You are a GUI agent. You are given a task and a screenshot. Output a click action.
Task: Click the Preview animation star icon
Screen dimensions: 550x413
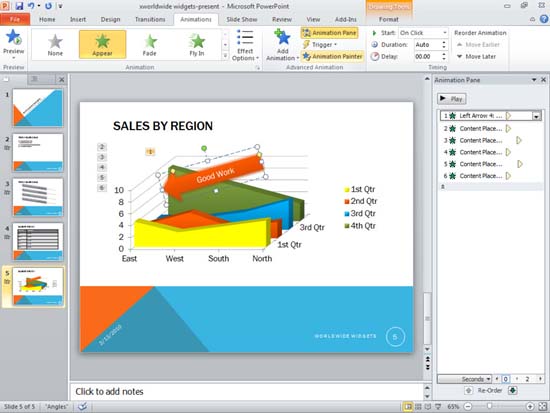(x=14, y=37)
